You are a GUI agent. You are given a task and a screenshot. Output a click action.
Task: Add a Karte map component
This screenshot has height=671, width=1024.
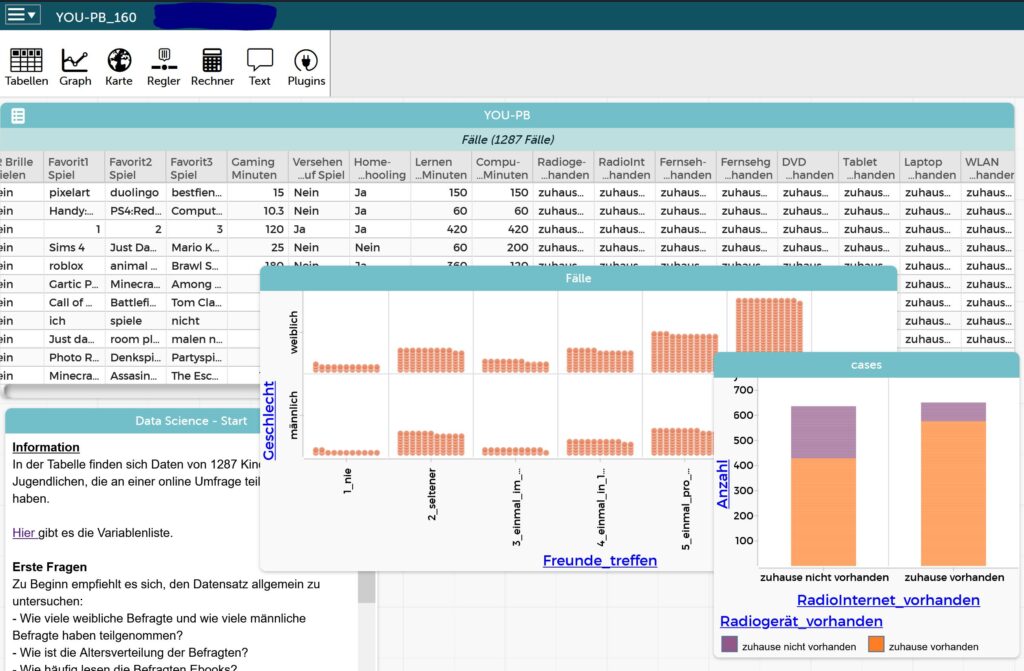(x=119, y=66)
